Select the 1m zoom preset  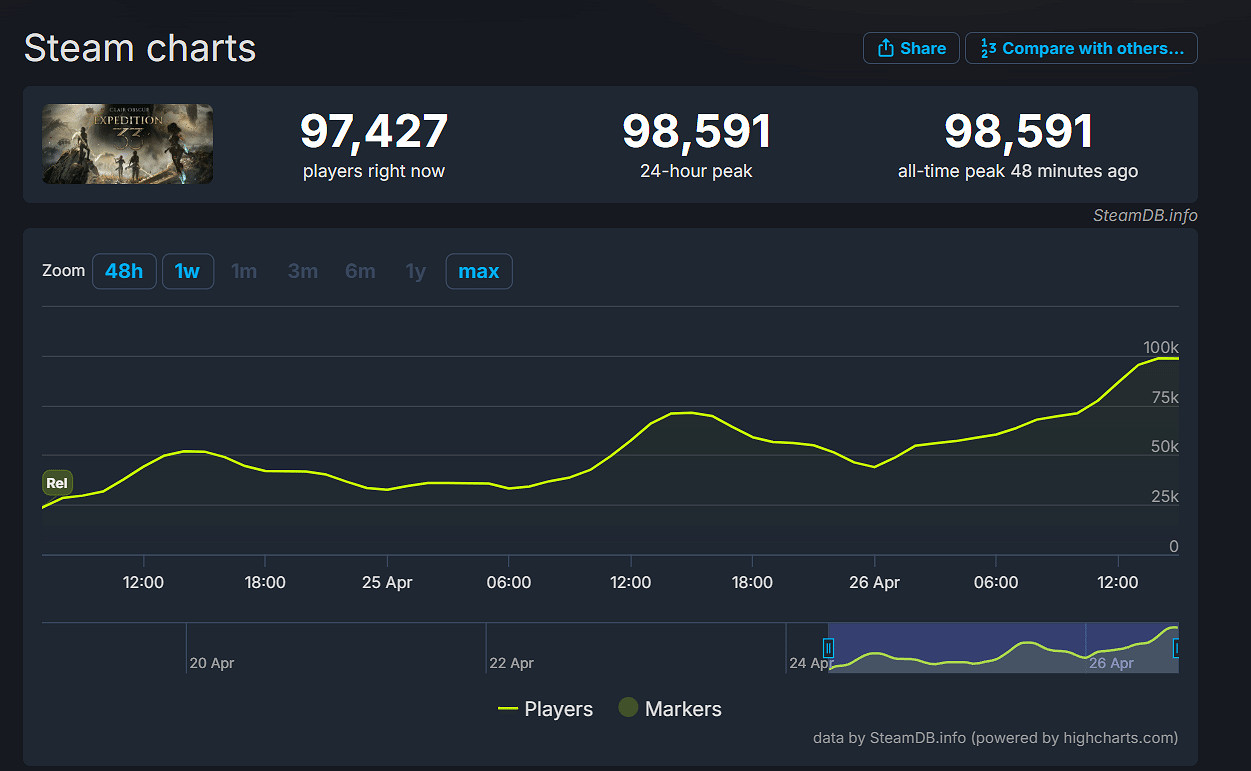244,270
